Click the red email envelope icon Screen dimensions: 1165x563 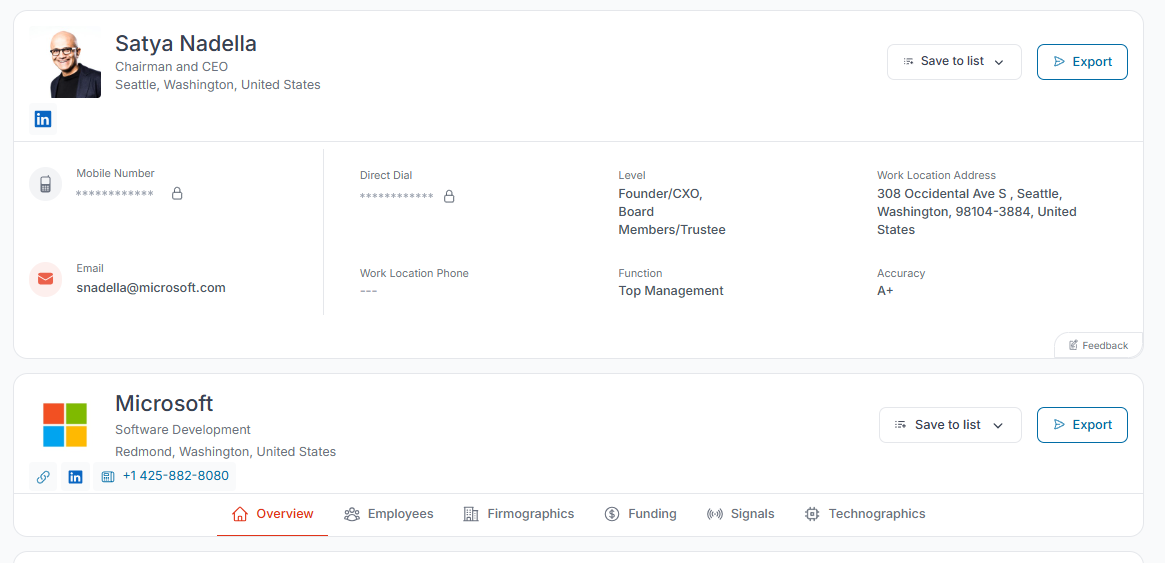click(x=45, y=279)
